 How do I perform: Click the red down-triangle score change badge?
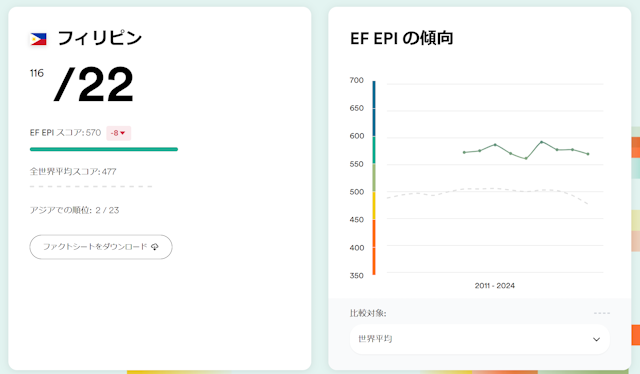118,133
